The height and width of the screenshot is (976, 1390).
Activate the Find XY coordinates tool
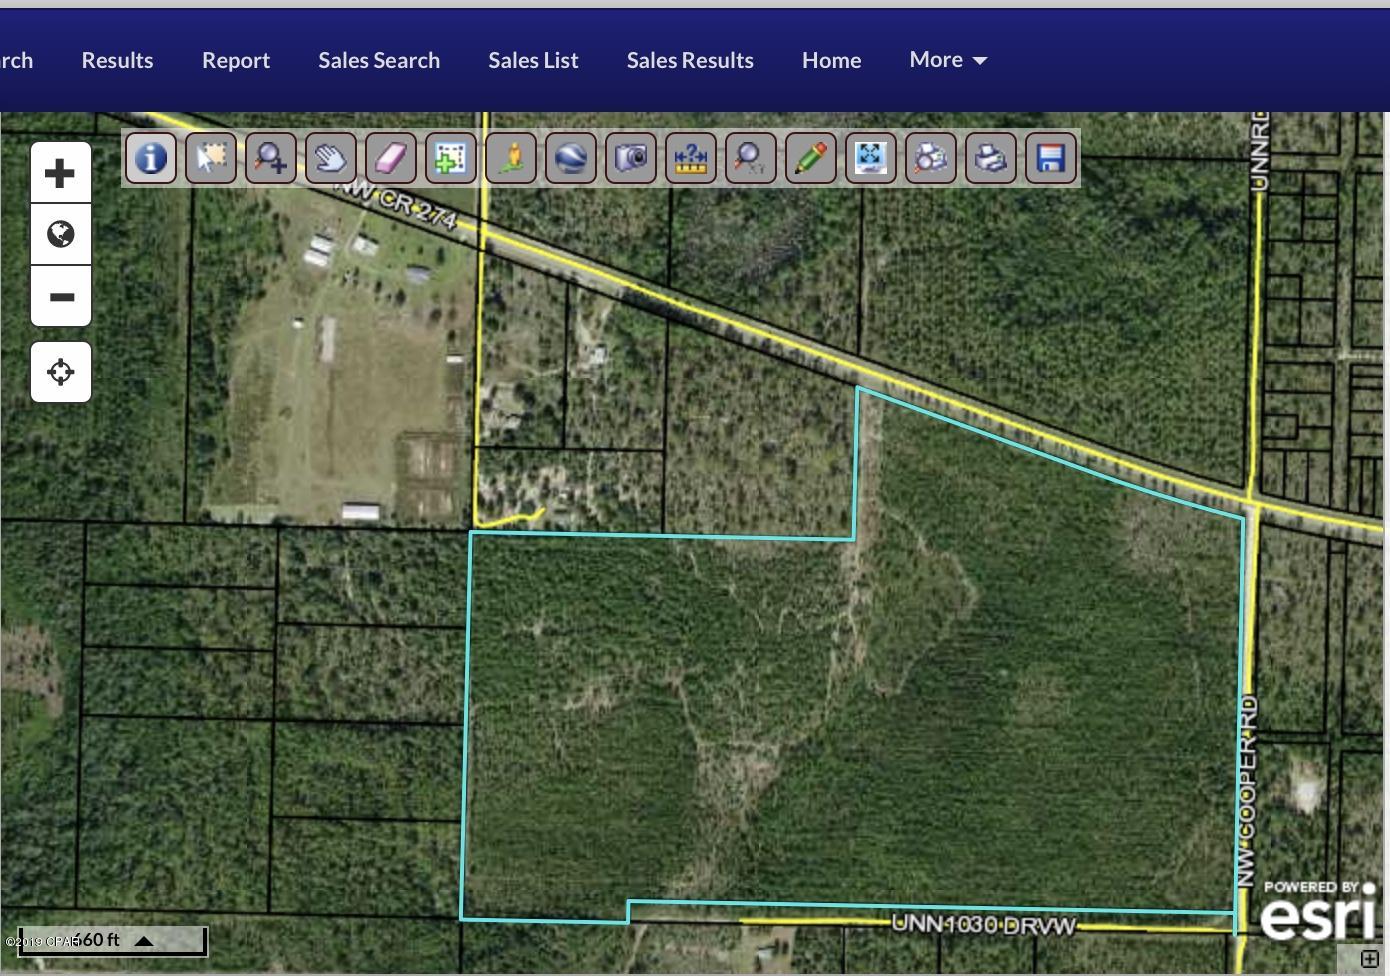[751, 158]
